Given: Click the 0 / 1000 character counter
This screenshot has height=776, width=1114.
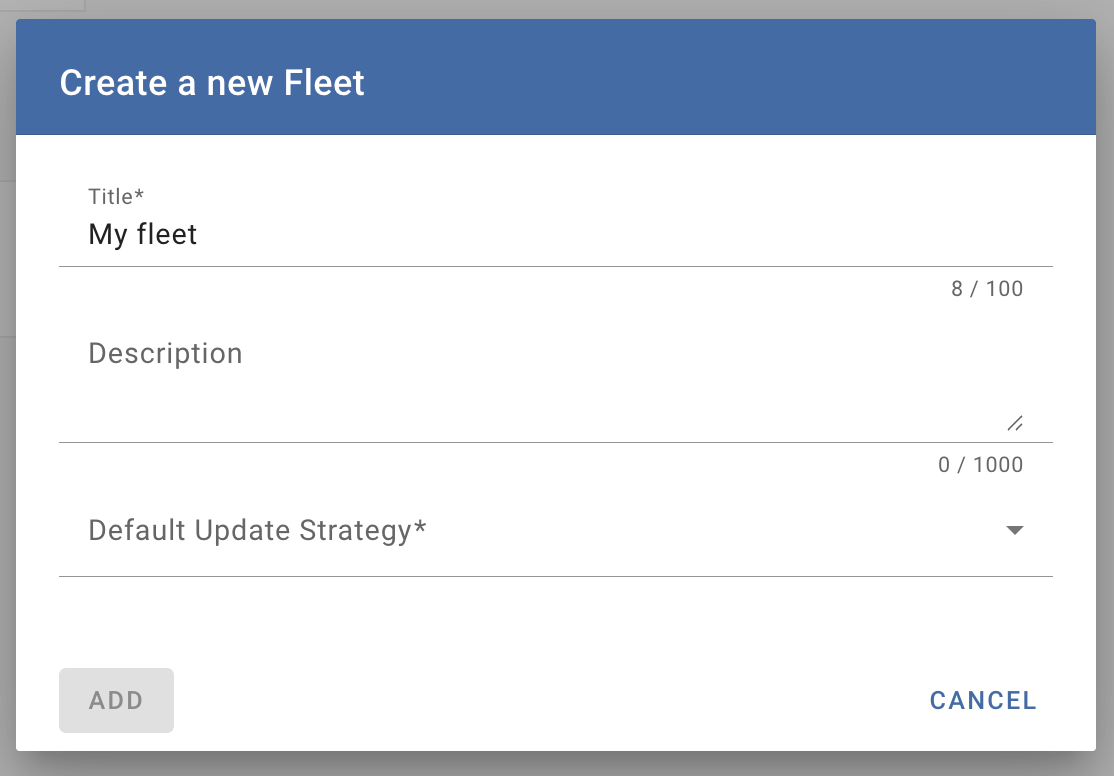Looking at the screenshot, I should 980,464.
